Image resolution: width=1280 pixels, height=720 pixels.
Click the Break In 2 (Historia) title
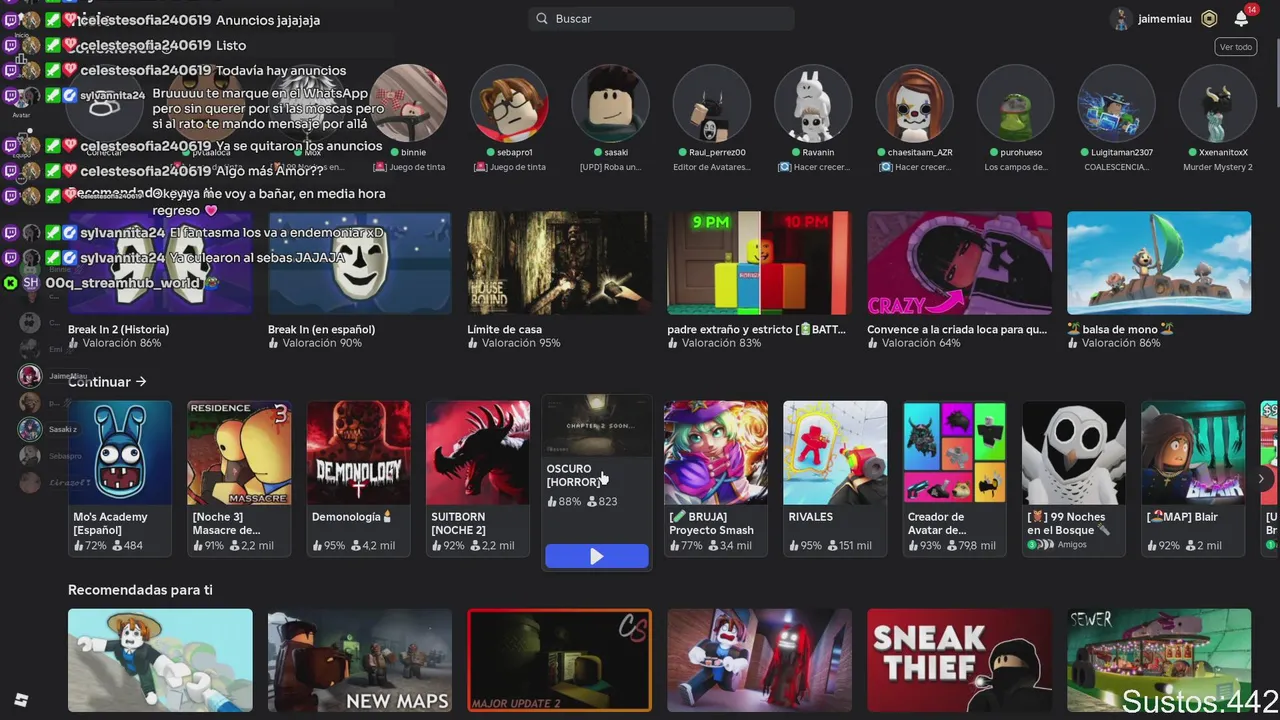click(118, 329)
